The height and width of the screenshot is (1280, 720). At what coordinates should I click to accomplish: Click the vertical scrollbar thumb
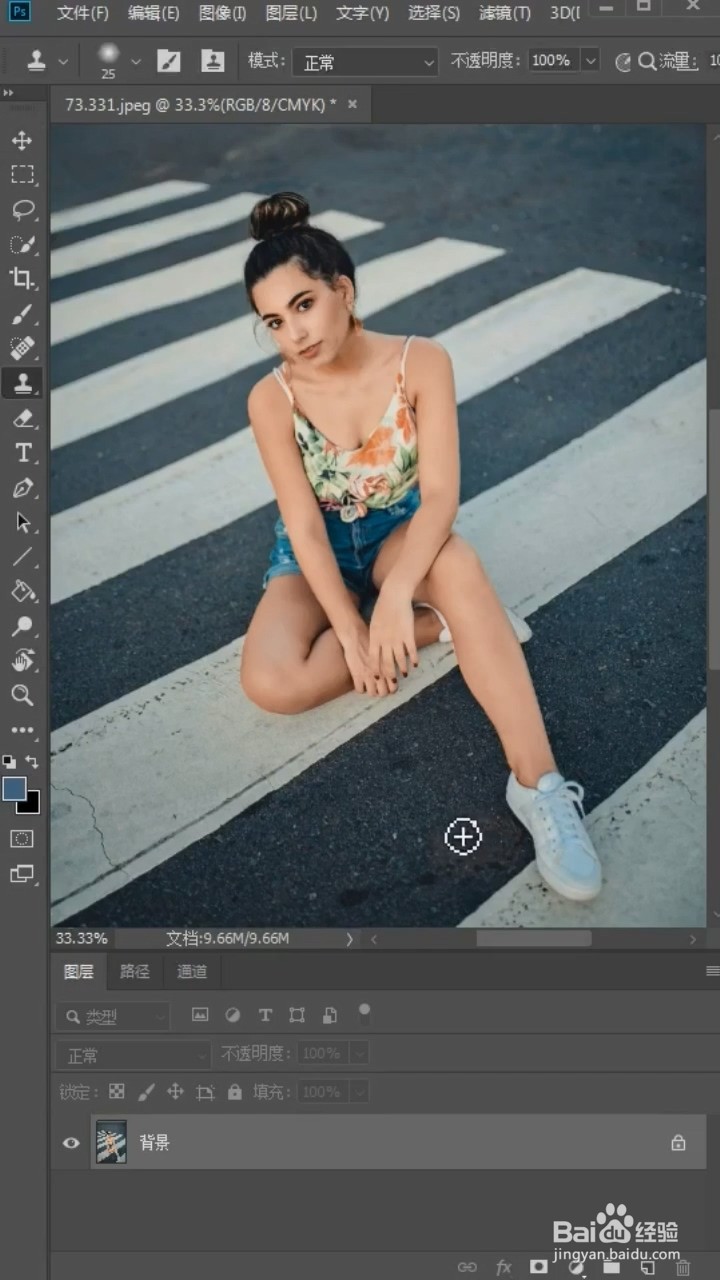713,540
